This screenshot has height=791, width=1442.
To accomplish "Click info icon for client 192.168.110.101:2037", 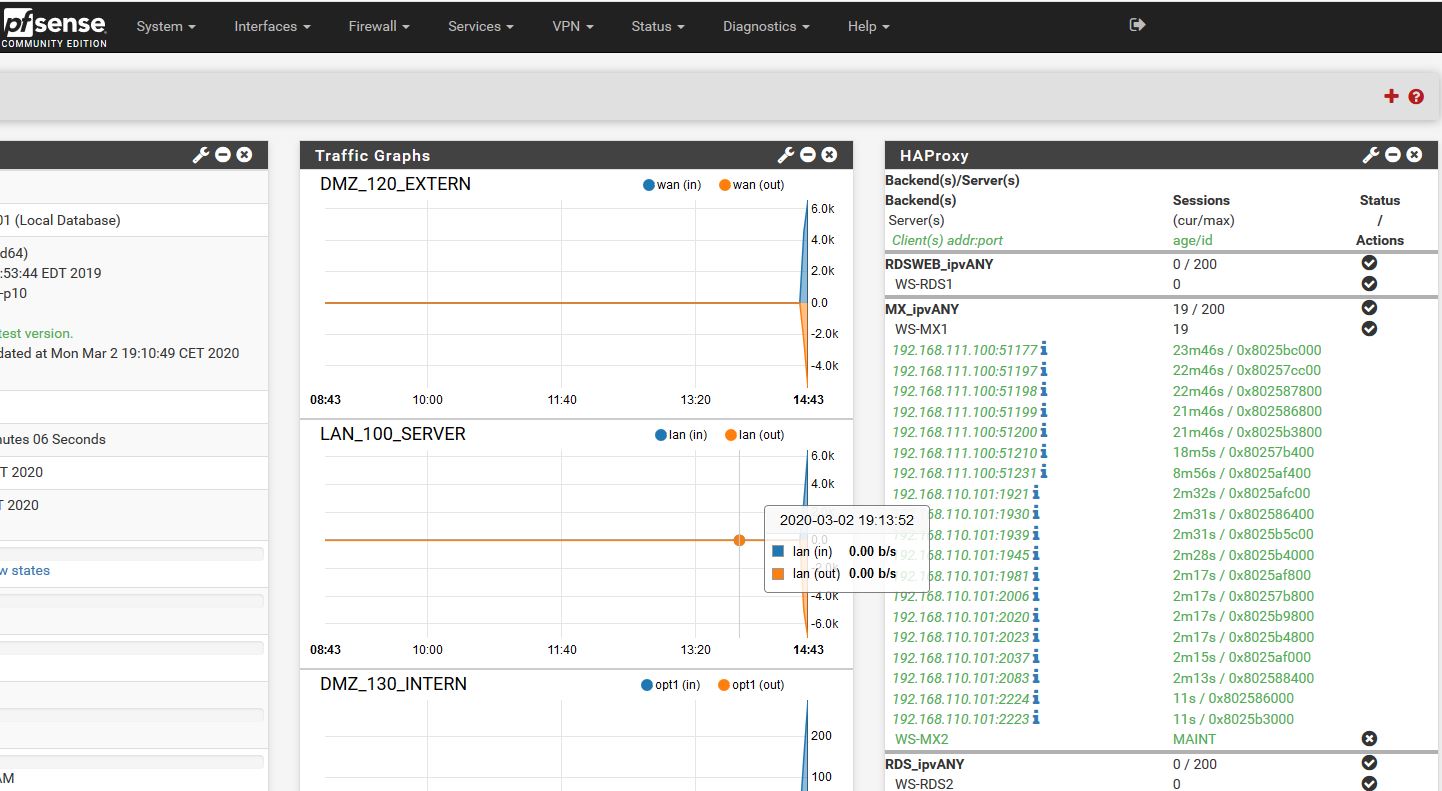I will coord(1036,657).
